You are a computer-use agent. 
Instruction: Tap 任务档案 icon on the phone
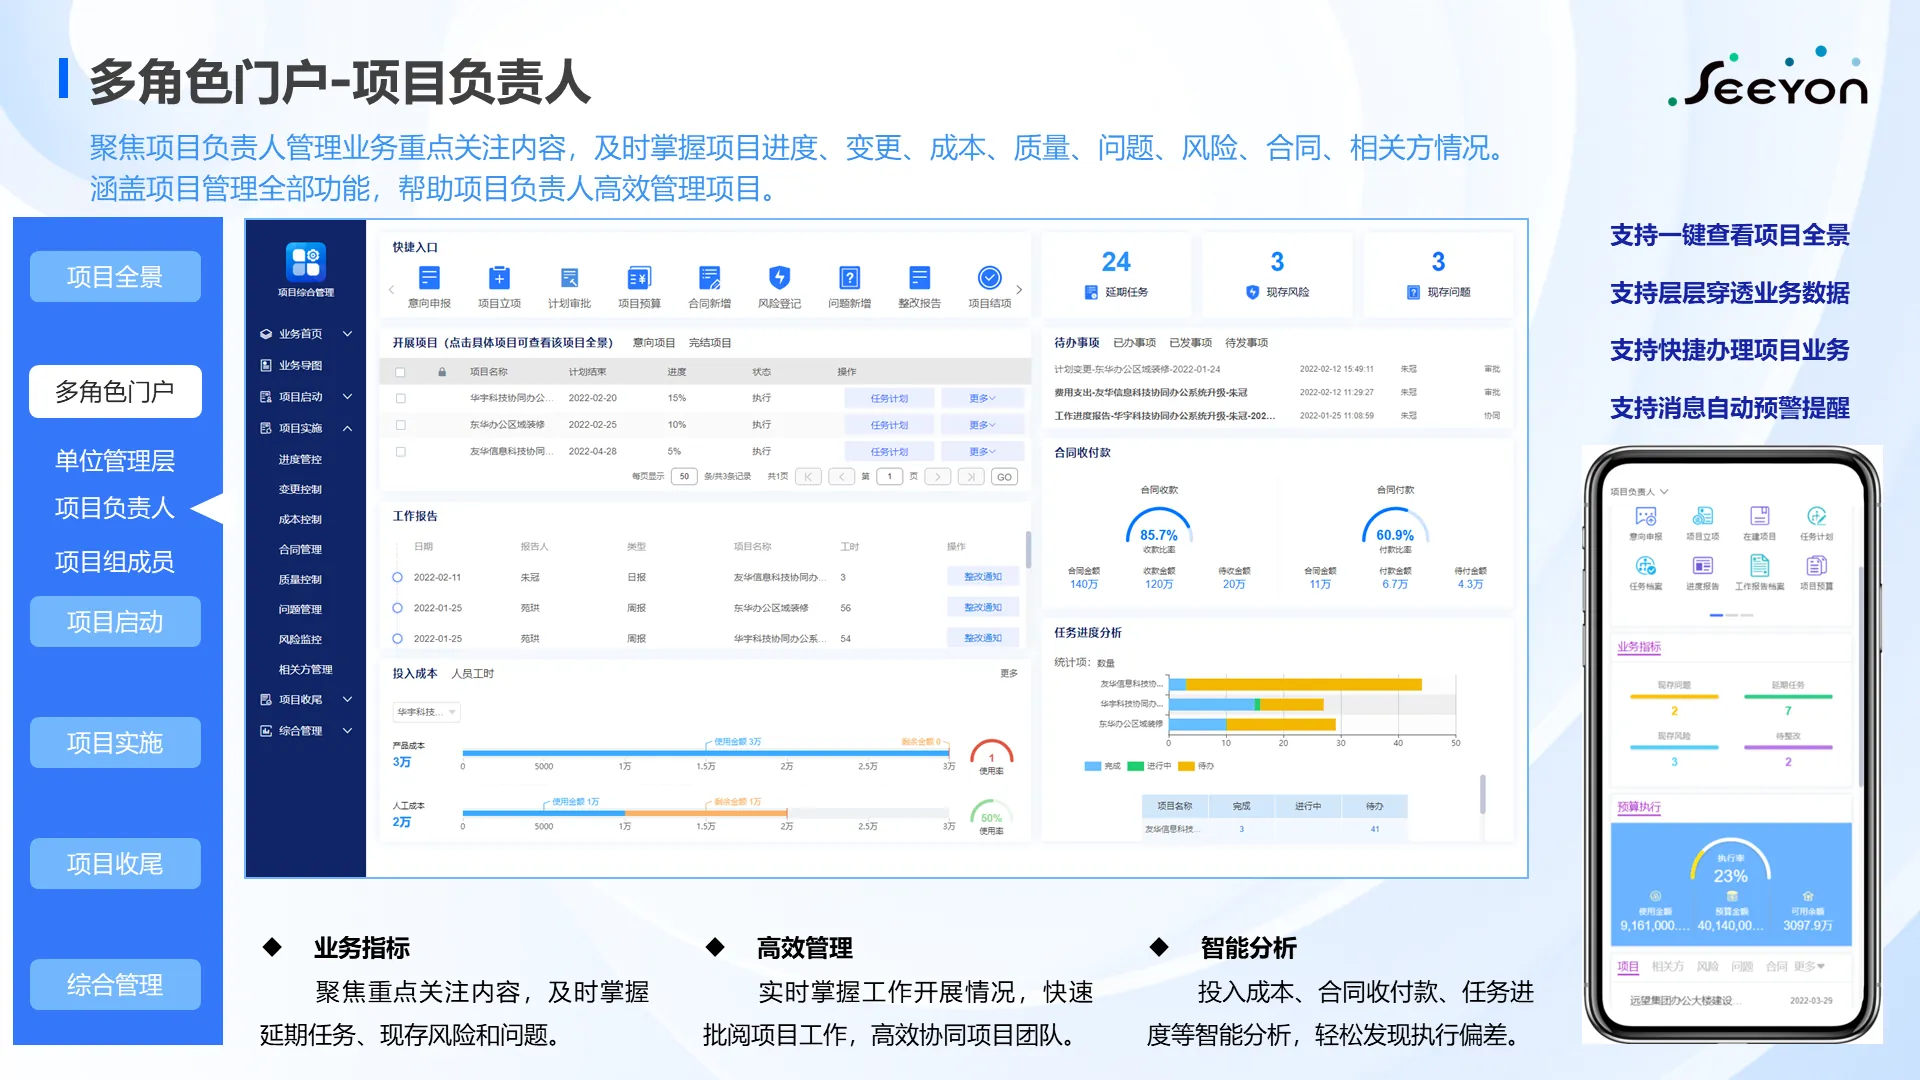1645,565
